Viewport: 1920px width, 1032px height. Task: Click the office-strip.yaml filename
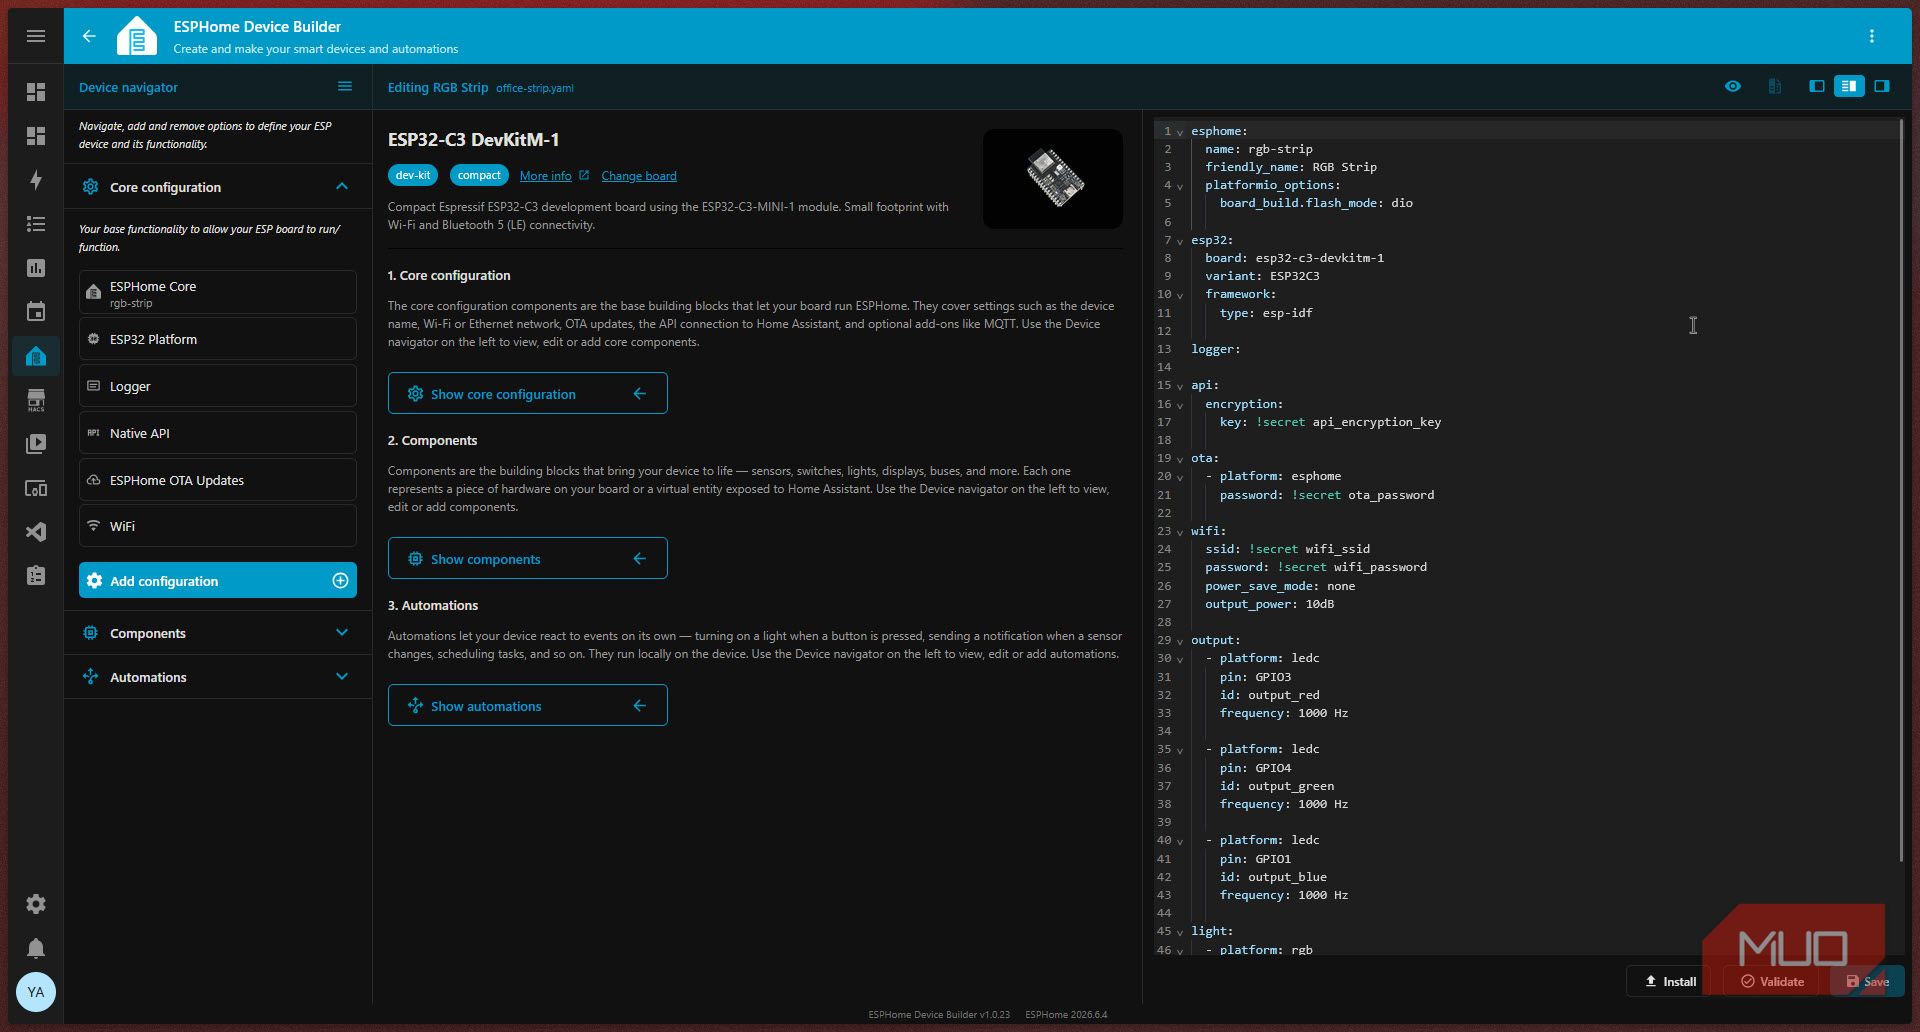coord(535,88)
